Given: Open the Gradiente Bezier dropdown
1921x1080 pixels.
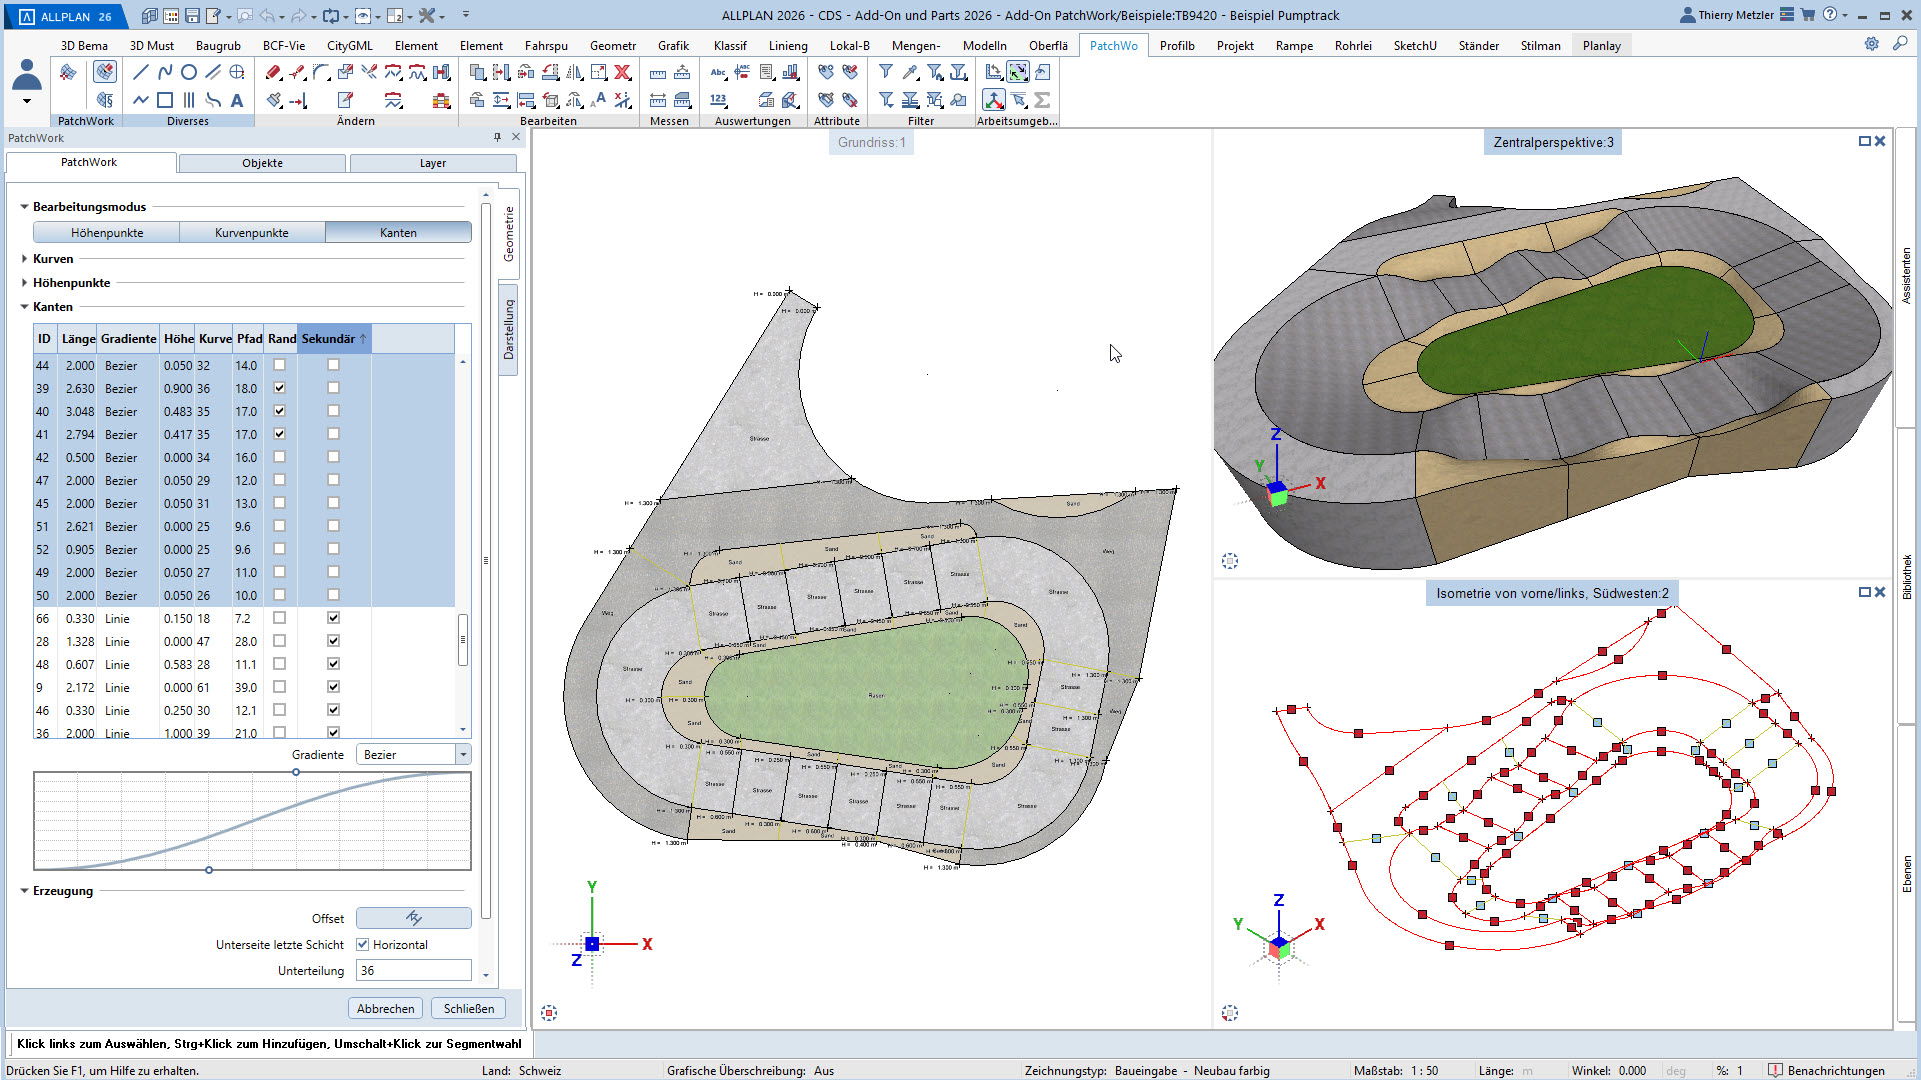Looking at the screenshot, I should coord(463,755).
